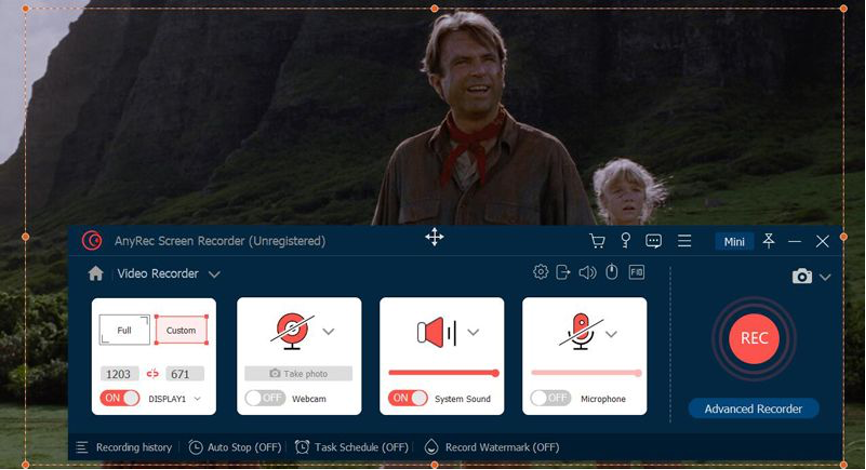Click the microphone icon
866x470 pixels.
(x=580, y=332)
